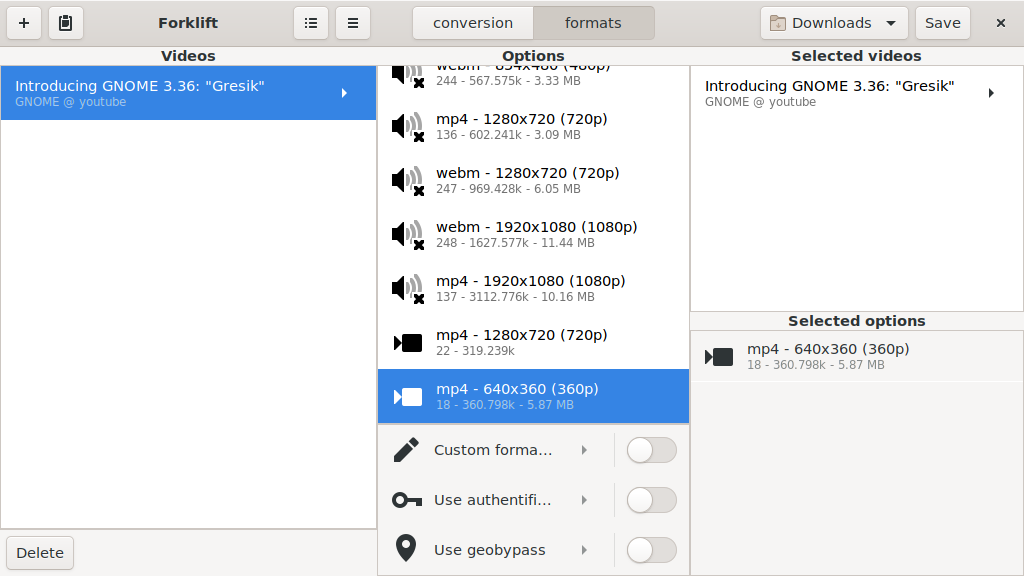
Task: Click the location pin geobypass icon
Action: [x=406, y=548]
